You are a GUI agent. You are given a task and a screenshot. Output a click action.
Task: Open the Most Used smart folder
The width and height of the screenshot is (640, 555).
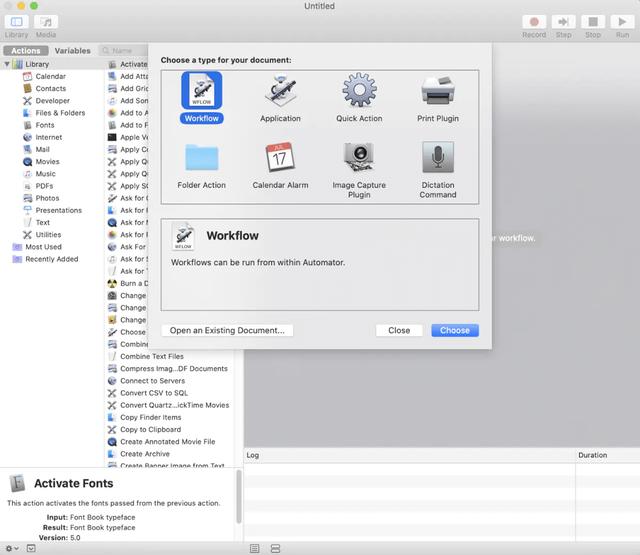tap(43, 247)
